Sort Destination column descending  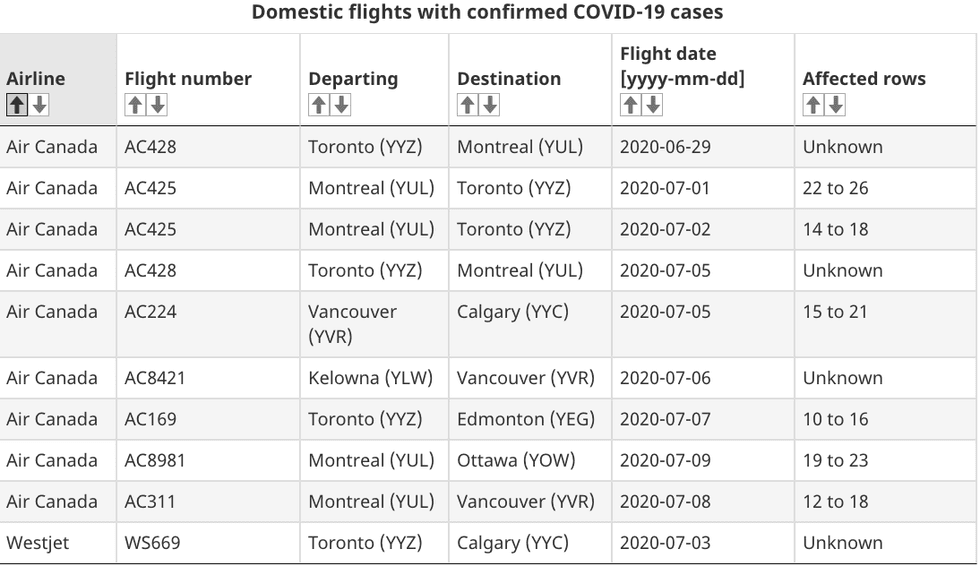click(x=490, y=105)
